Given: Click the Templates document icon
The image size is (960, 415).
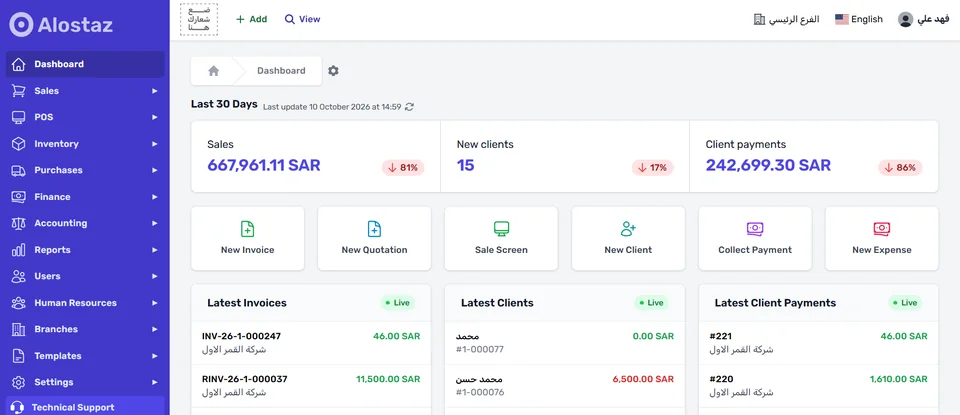Looking at the screenshot, I should pos(18,356).
